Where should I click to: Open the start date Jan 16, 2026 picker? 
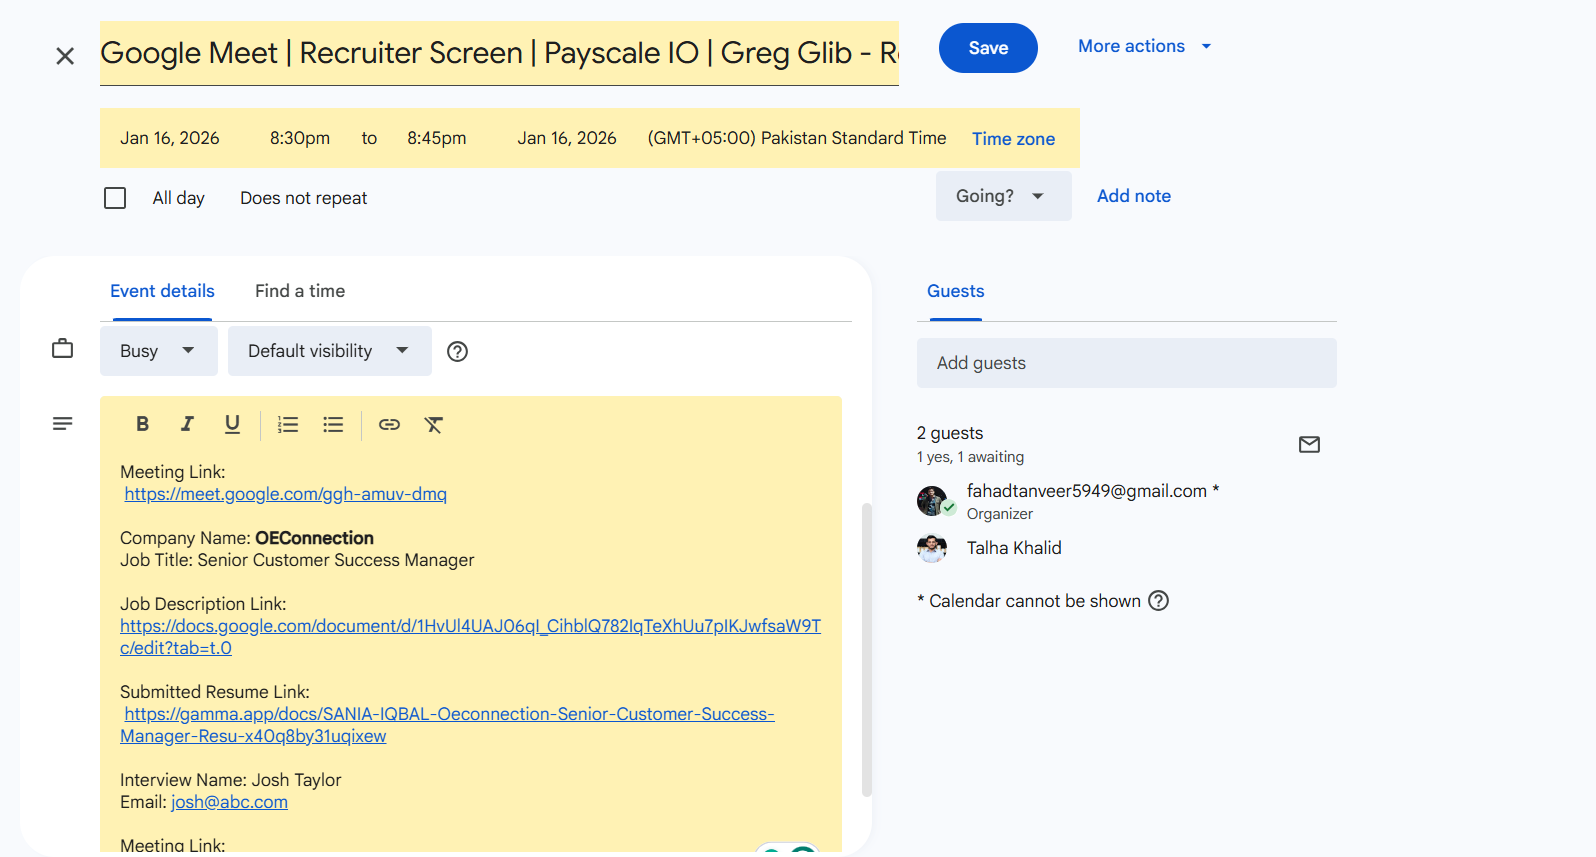pyautogui.click(x=170, y=138)
